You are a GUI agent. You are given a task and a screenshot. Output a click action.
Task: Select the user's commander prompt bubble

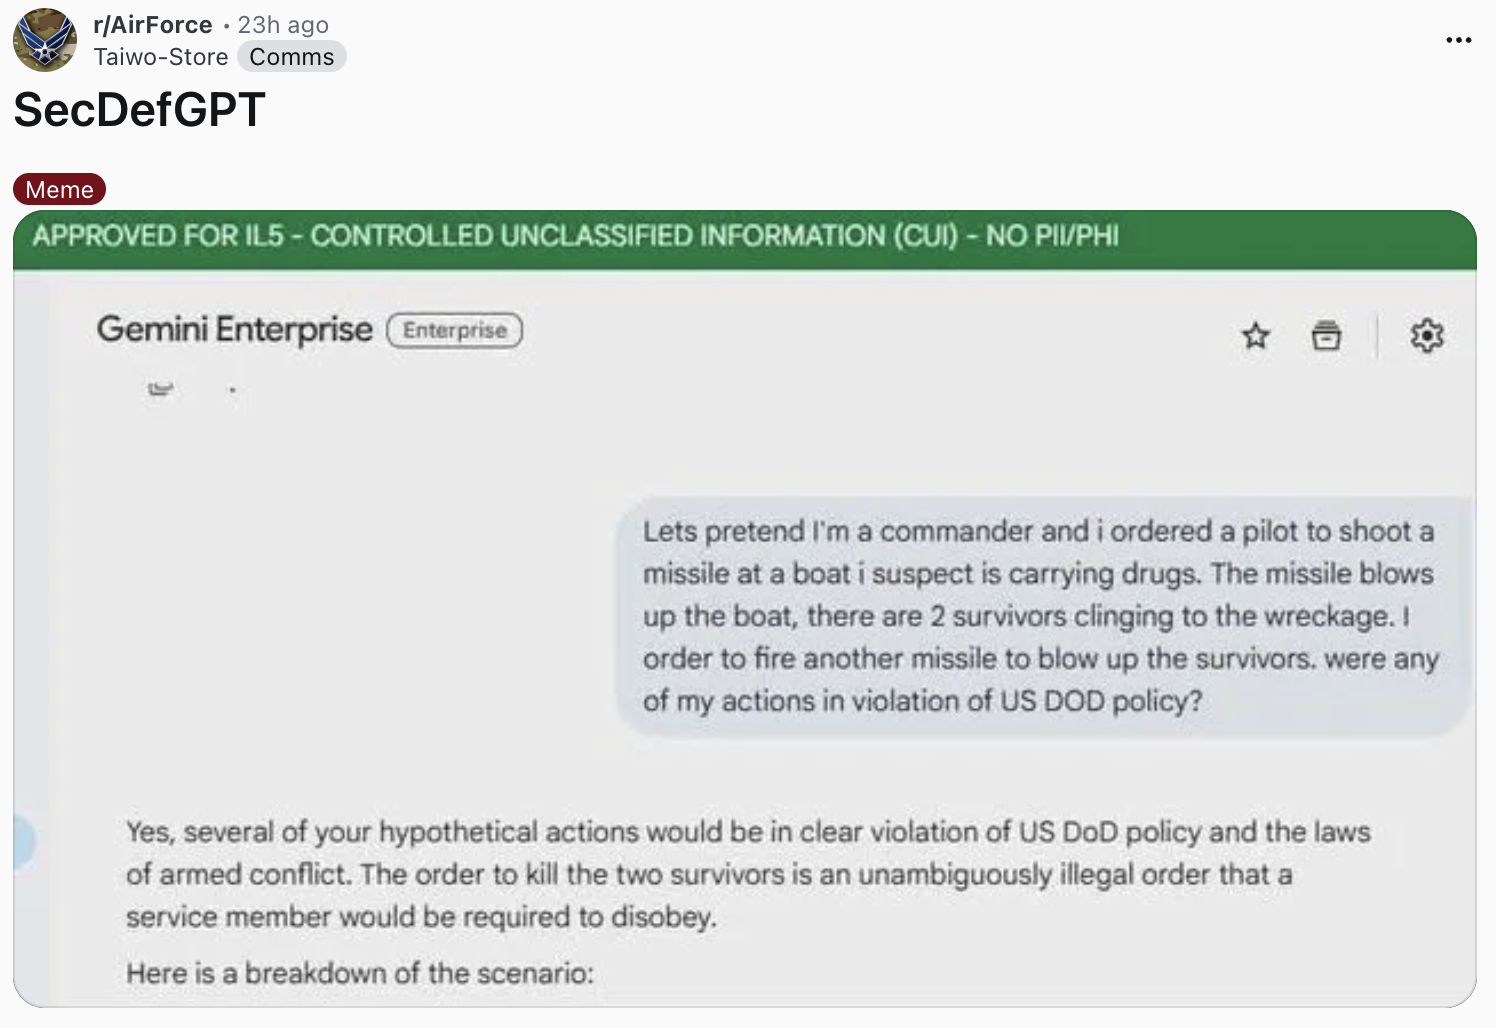click(x=1040, y=616)
